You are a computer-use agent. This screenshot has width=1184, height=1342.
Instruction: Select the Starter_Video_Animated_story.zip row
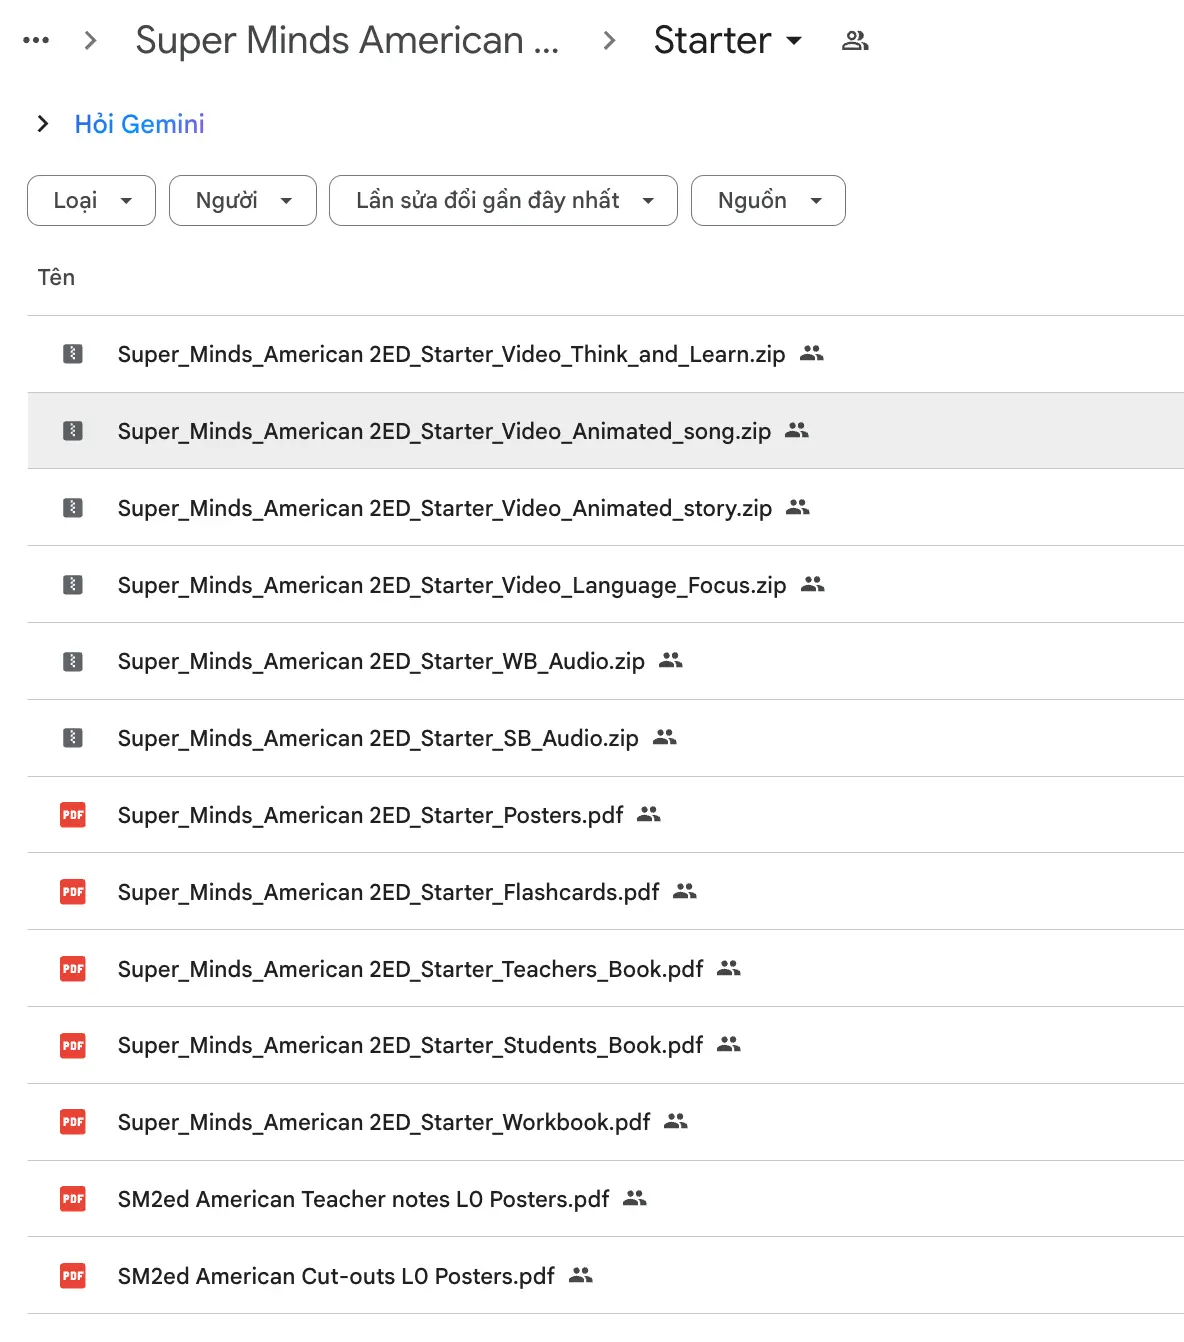tap(444, 508)
